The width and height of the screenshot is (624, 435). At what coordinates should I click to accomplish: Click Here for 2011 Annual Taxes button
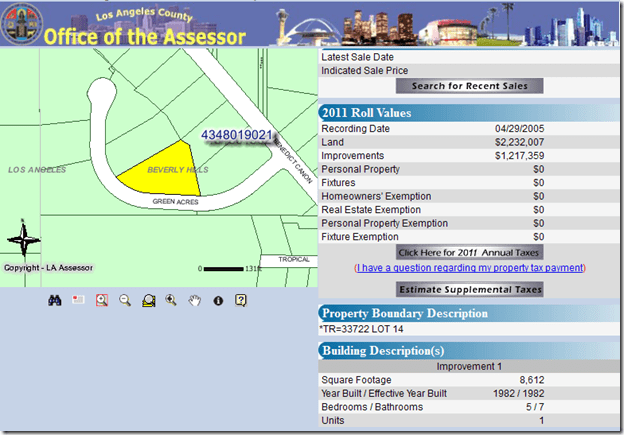pos(469,252)
